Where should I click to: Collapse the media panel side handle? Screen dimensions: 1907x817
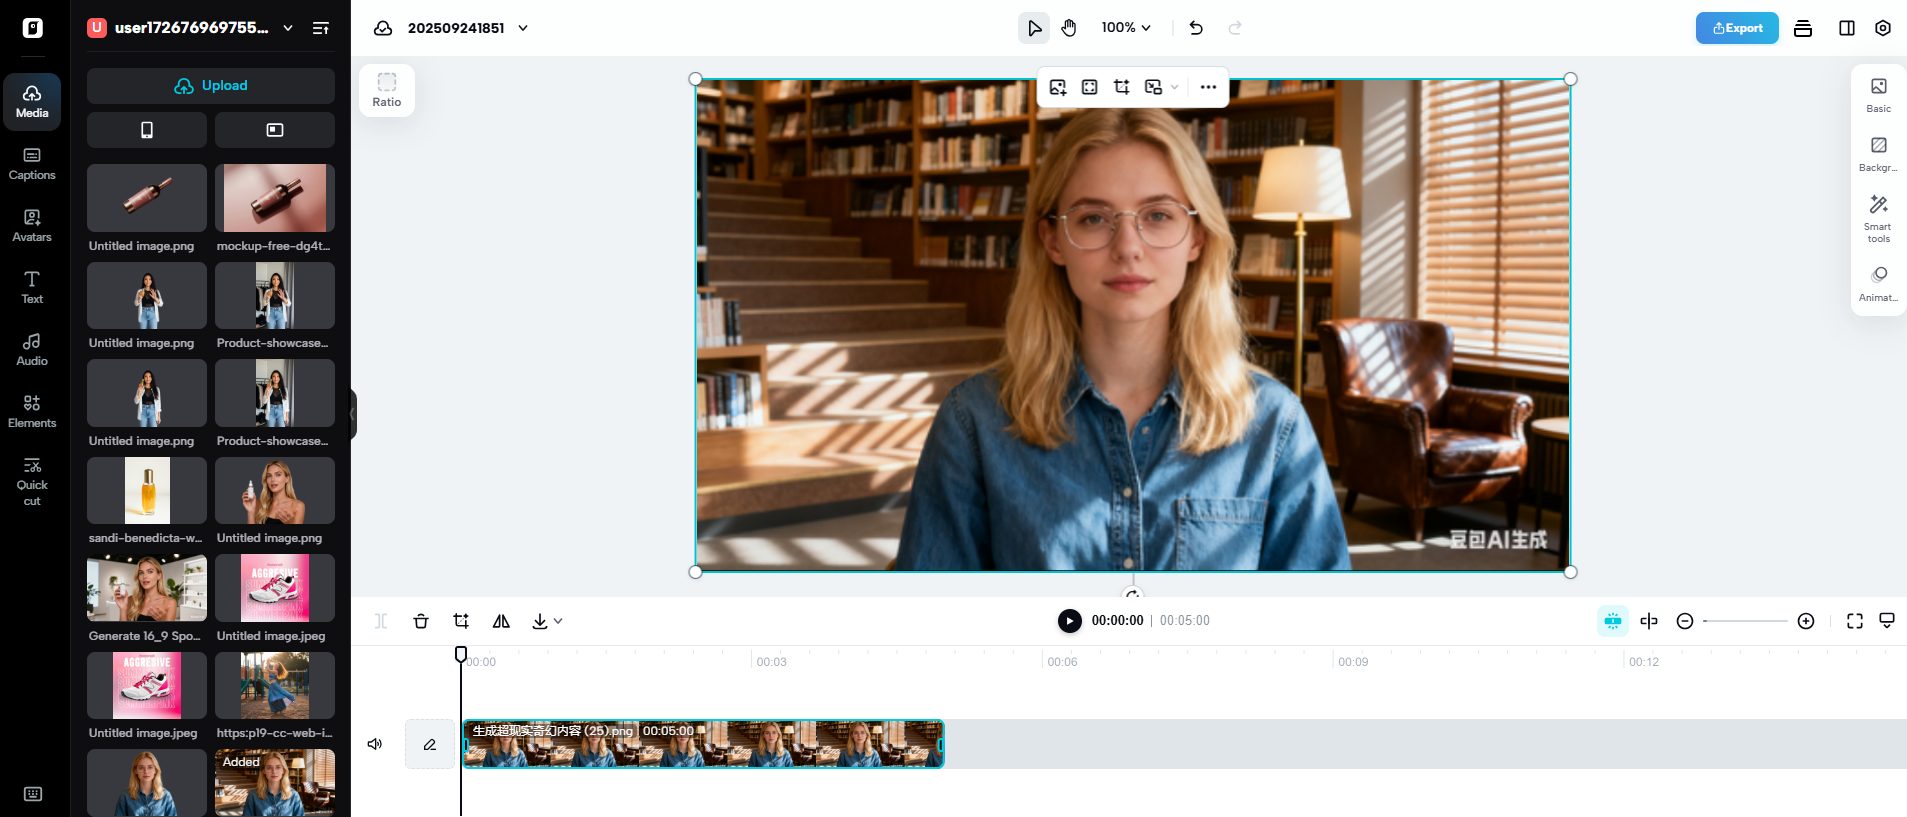point(353,414)
